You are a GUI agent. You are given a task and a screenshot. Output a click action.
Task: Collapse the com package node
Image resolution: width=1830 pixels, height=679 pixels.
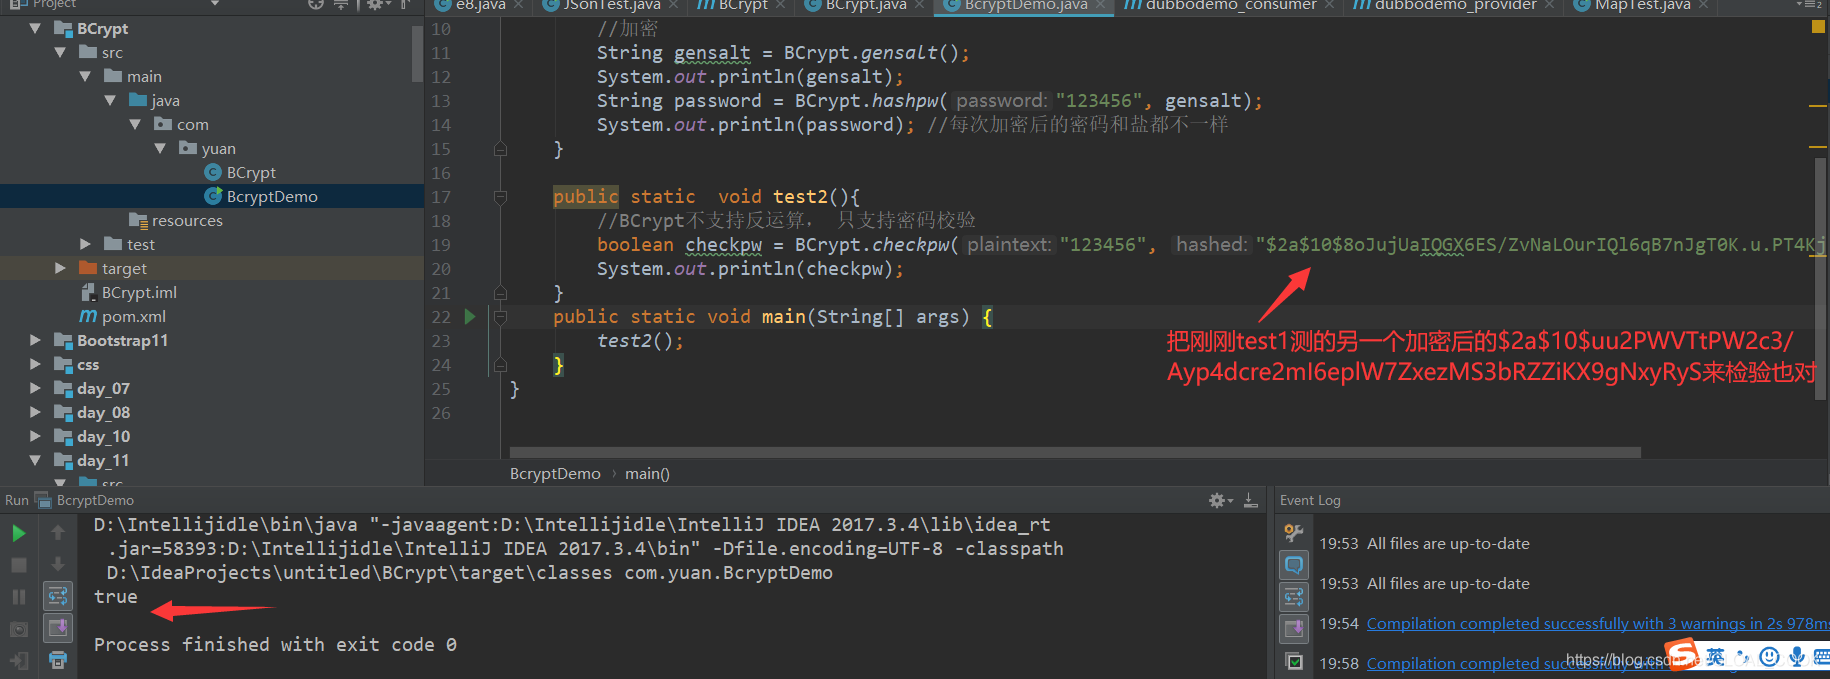click(x=135, y=124)
